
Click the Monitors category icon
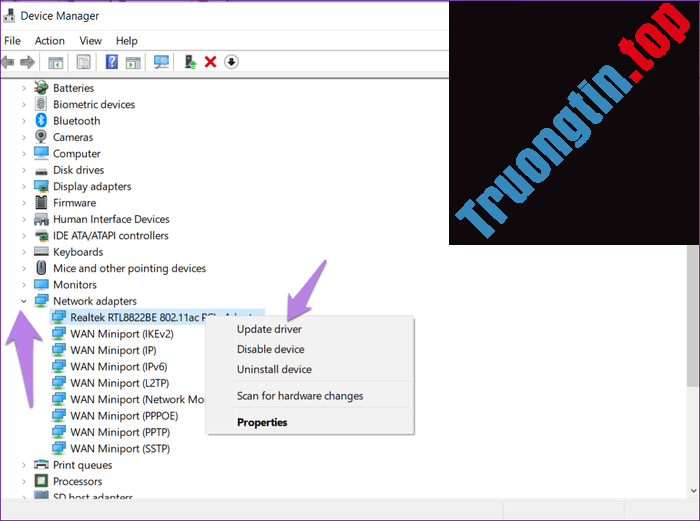pos(41,284)
